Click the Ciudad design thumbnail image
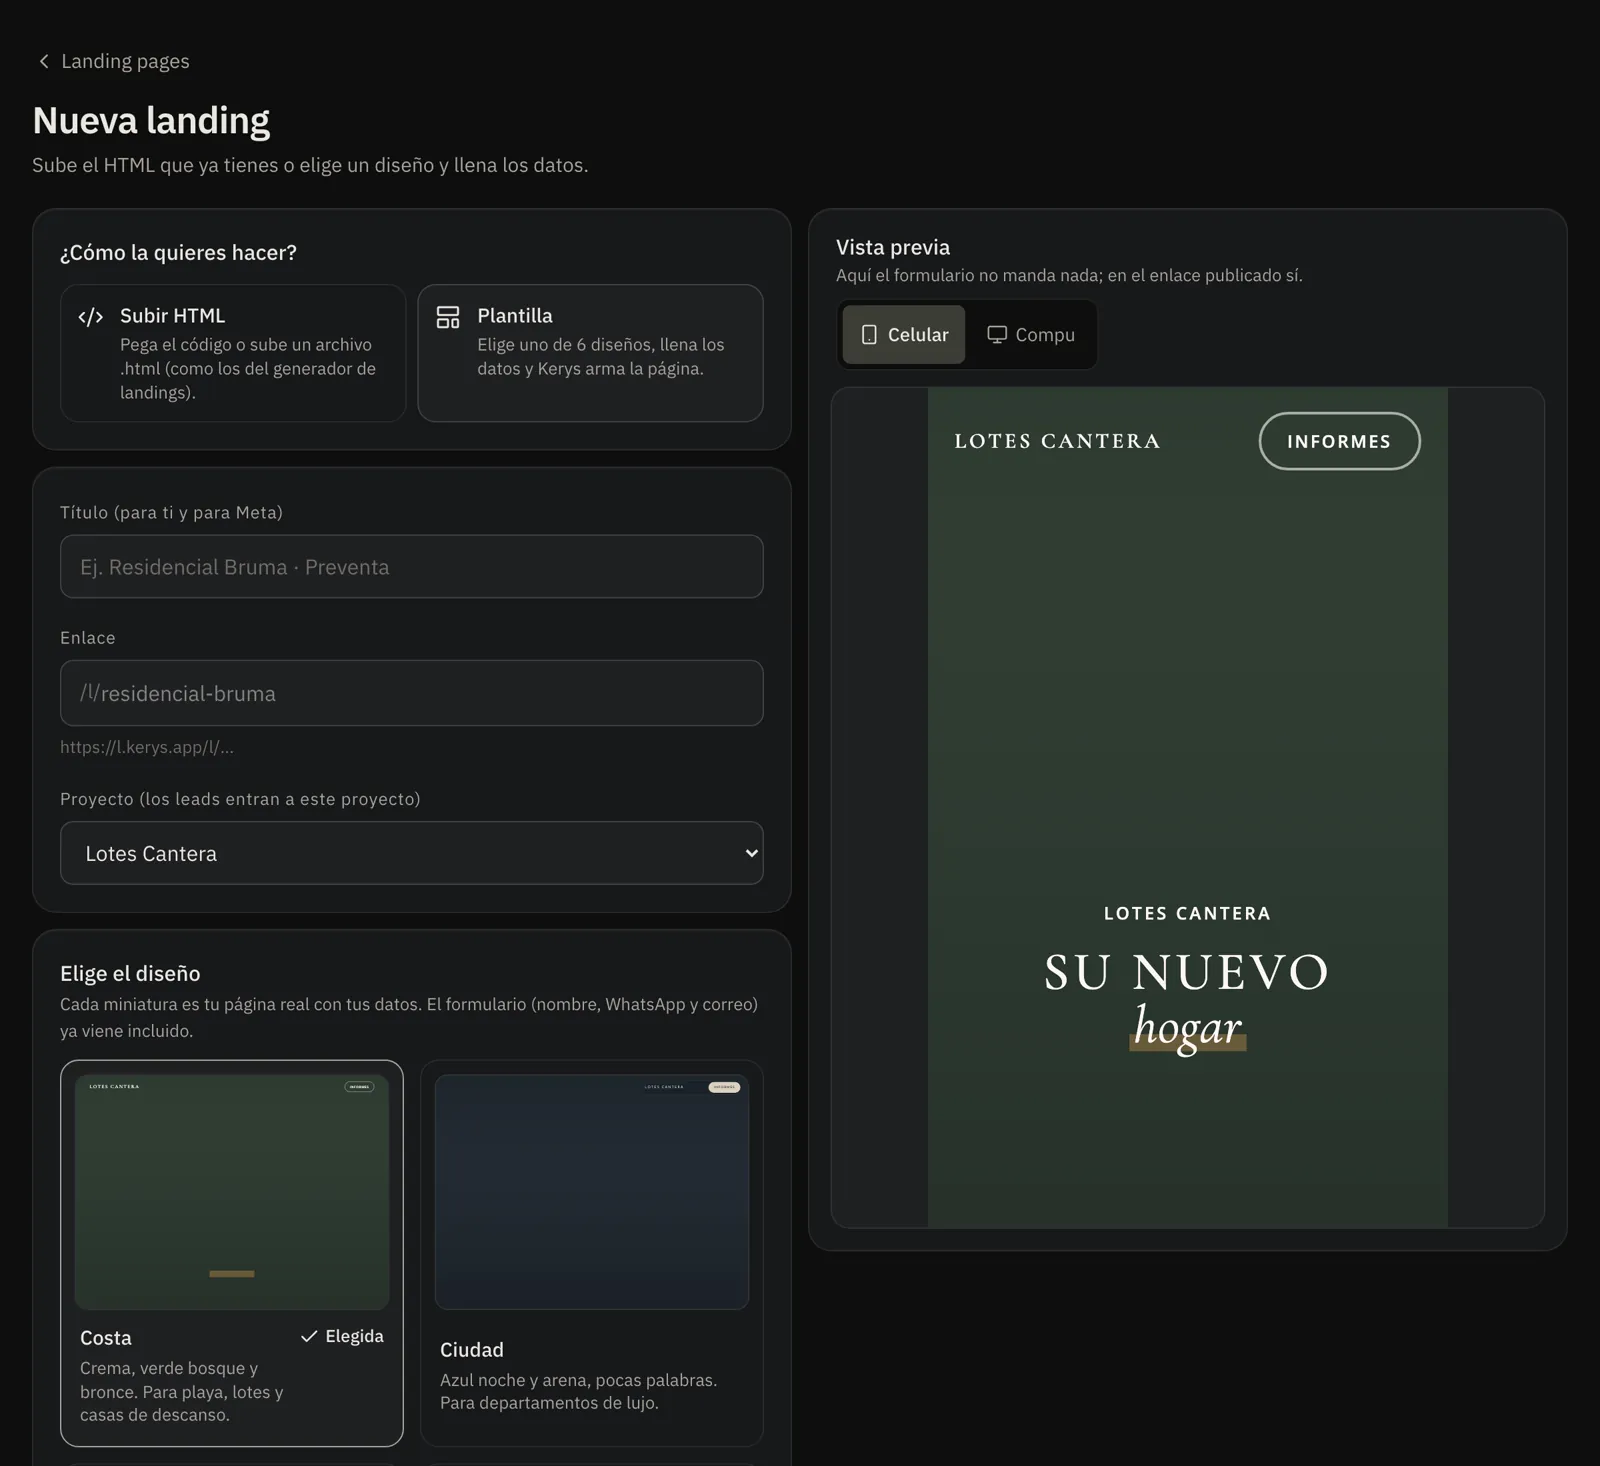The width and height of the screenshot is (1600, 1466). click(592, 1192)
